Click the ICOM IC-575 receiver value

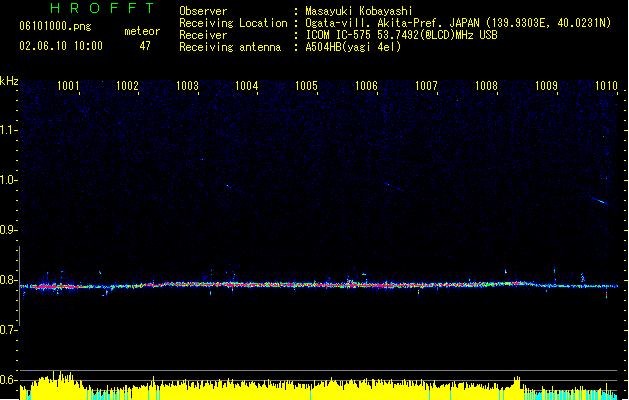401,35
